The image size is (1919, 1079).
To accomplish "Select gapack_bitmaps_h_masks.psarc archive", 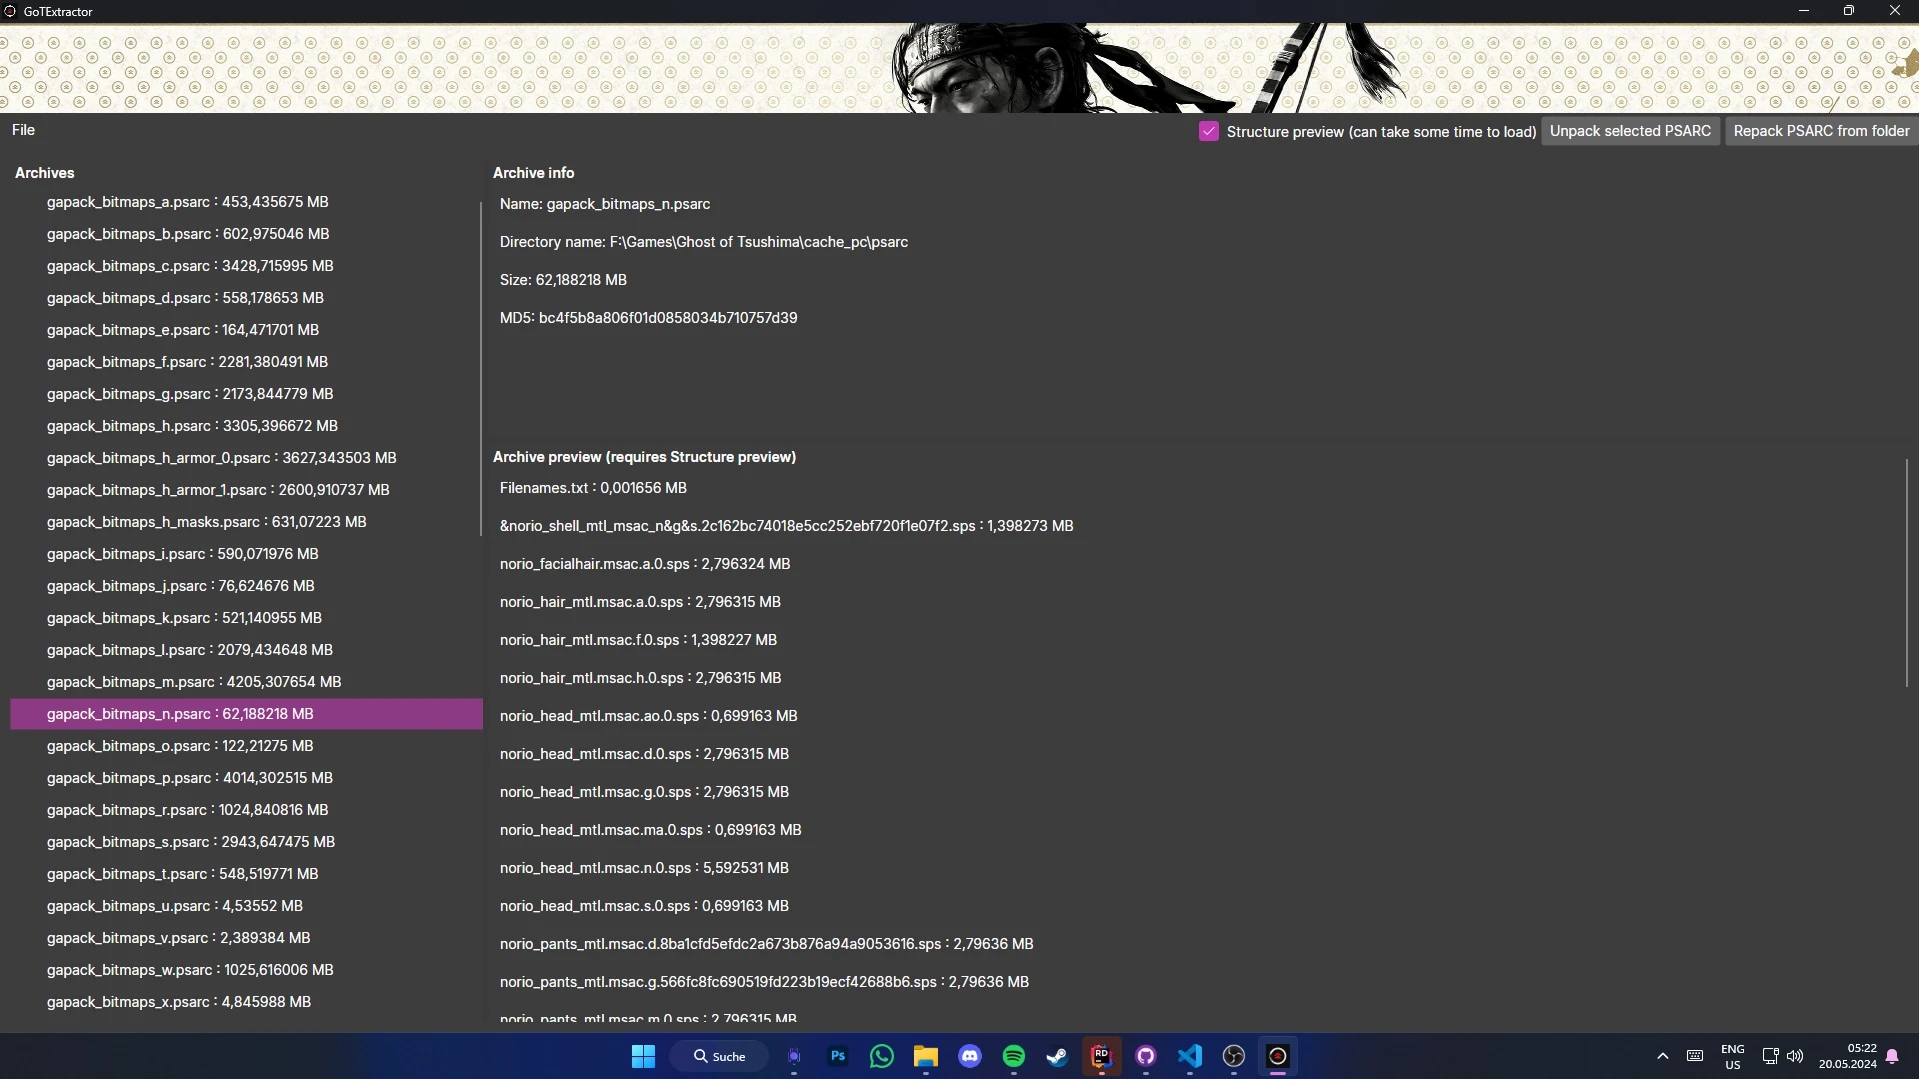I will click(x=246, y=522).
